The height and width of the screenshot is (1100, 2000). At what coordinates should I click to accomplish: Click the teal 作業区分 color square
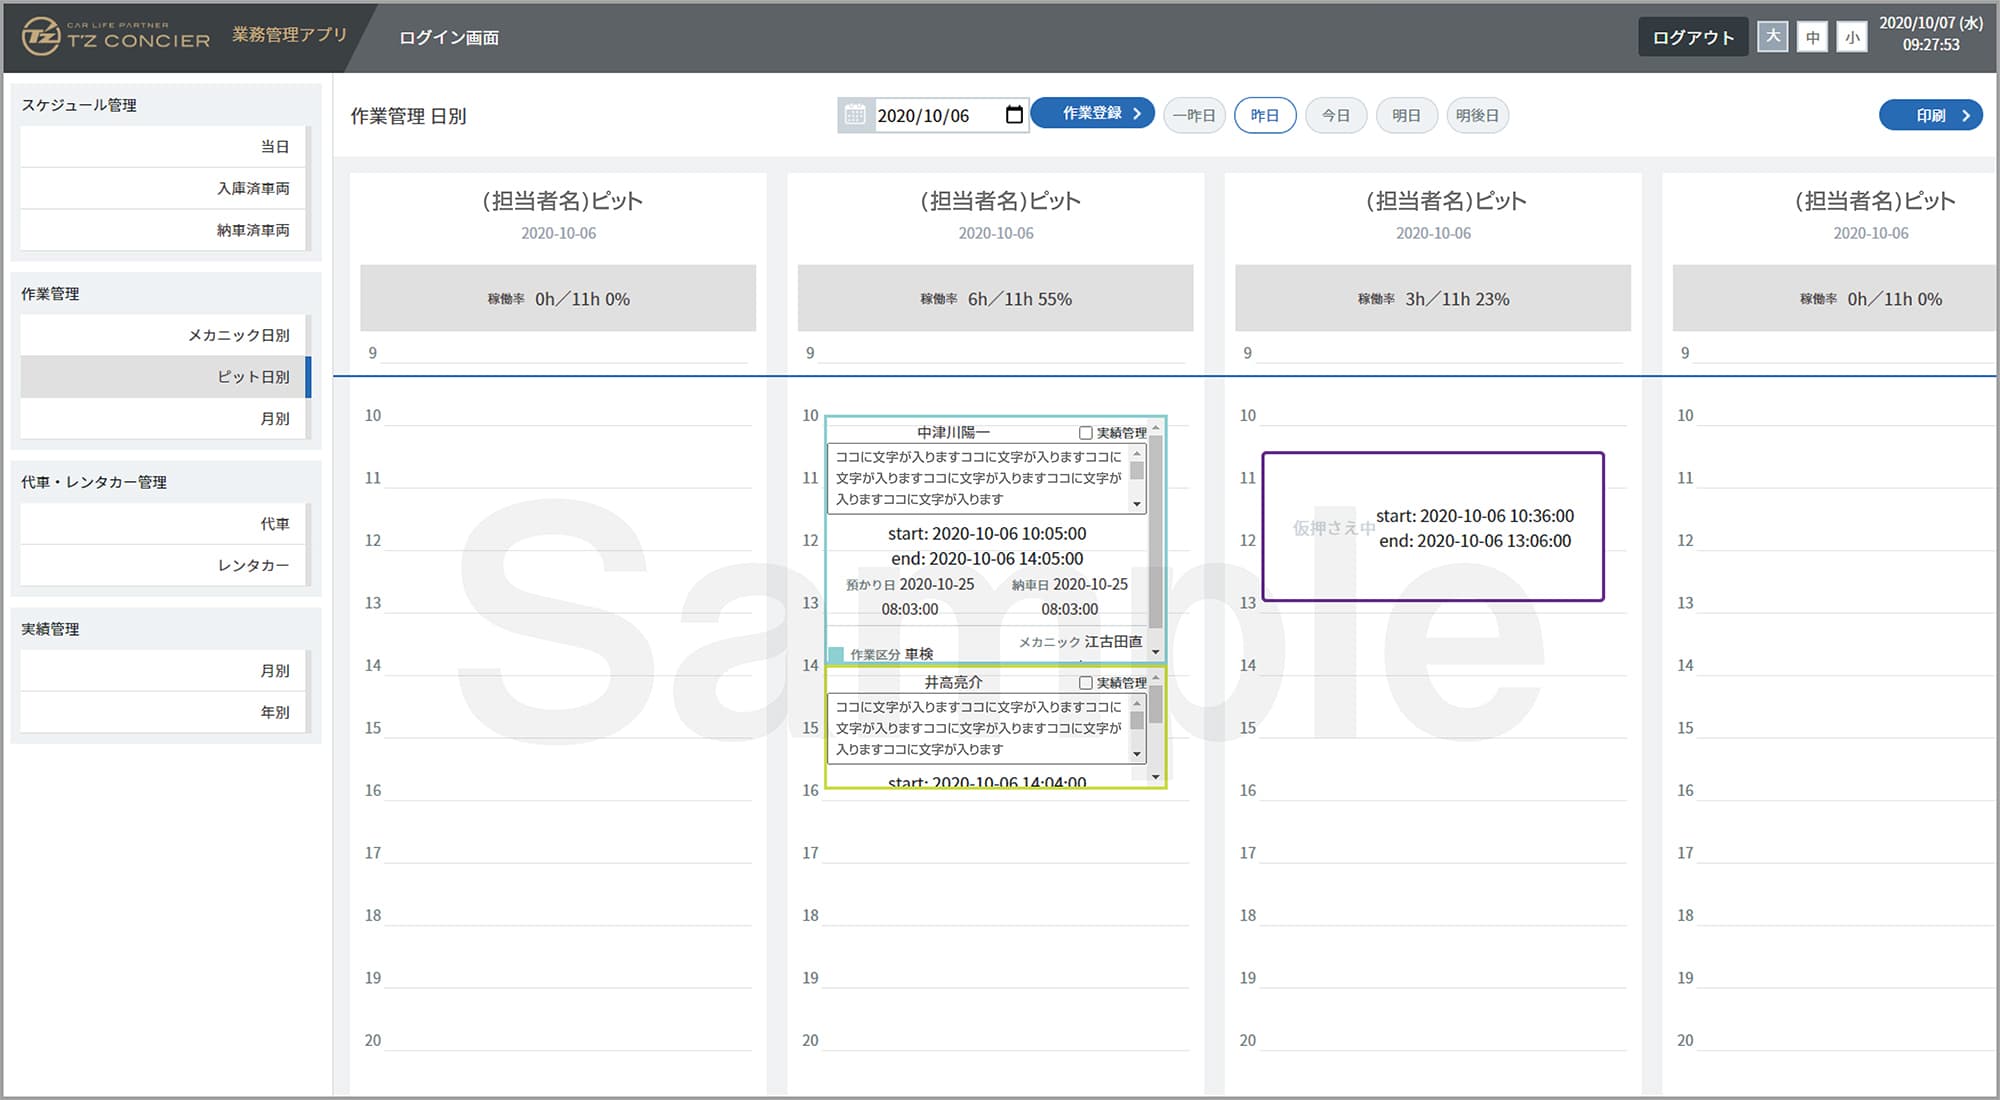coord(837,654)
